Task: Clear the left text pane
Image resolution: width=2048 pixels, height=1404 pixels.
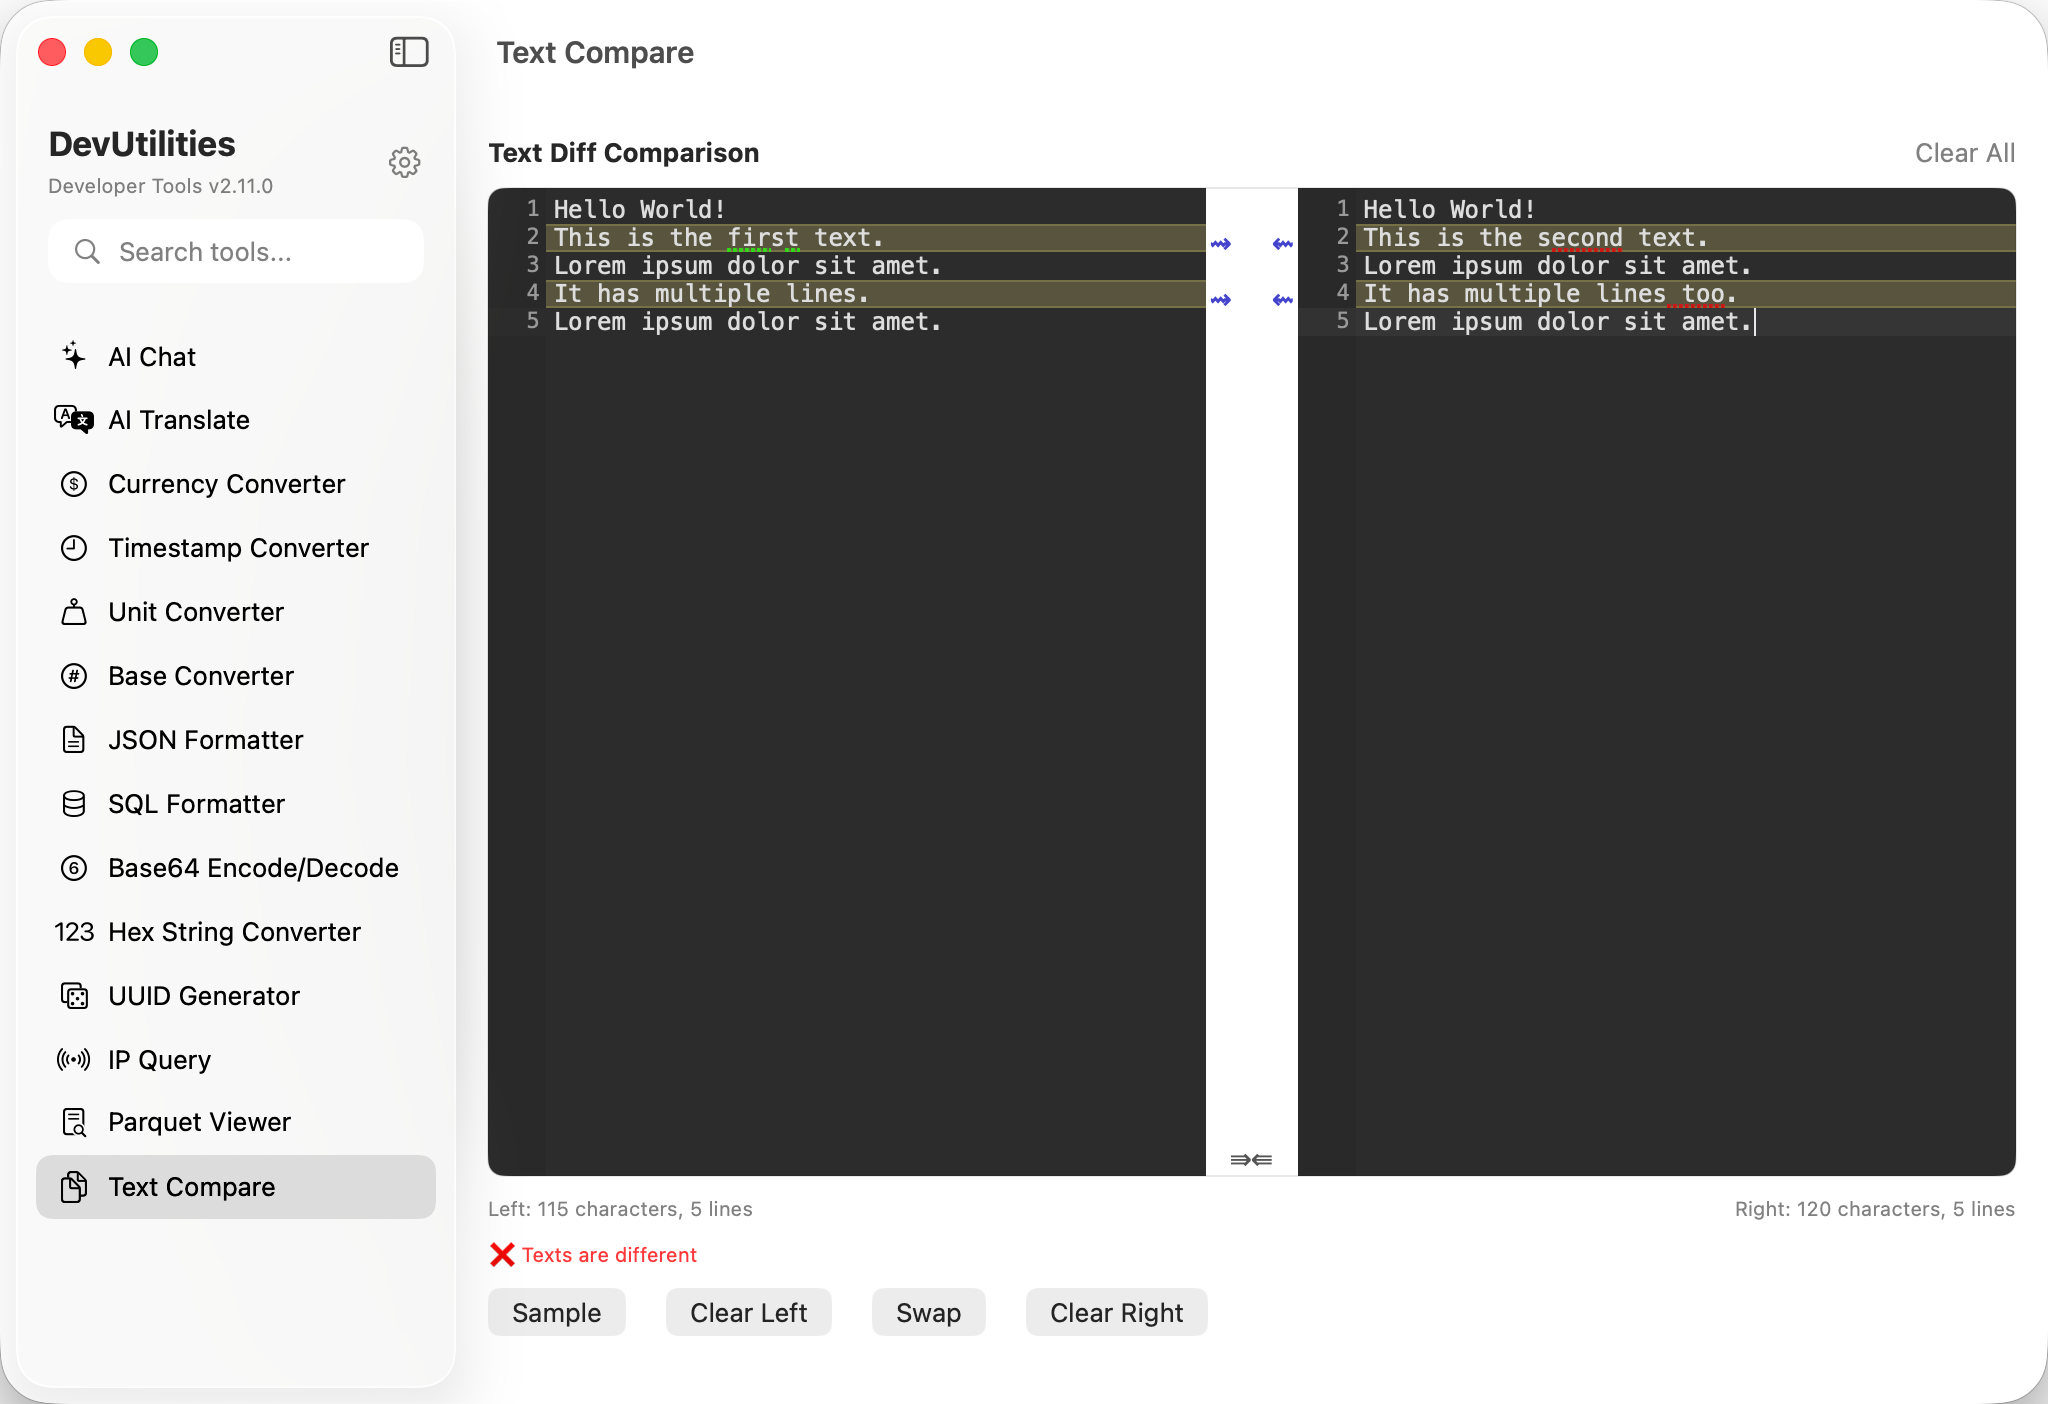Action: pyautogui.click(x=748, y=1312)
